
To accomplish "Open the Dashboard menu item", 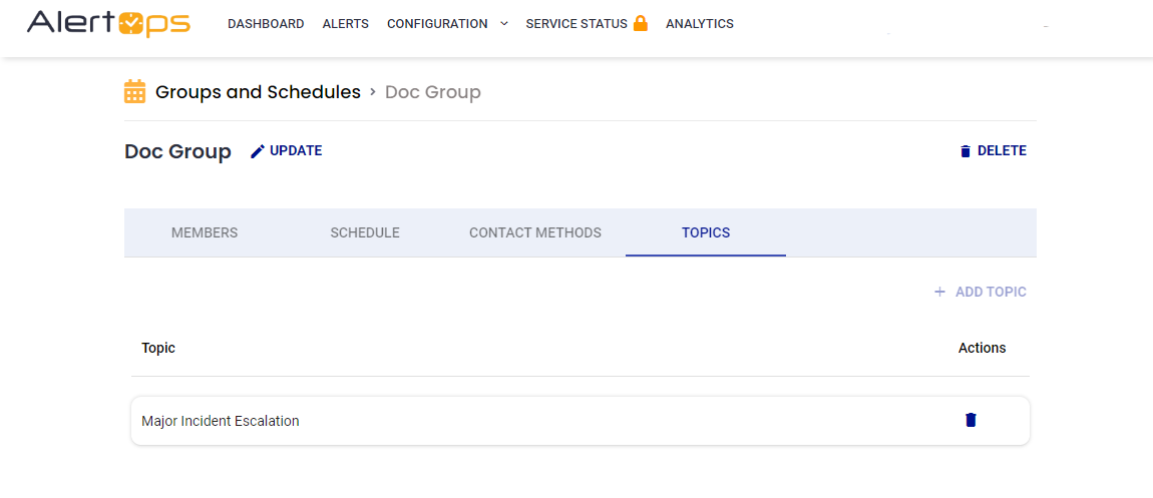I will point(266,24).
